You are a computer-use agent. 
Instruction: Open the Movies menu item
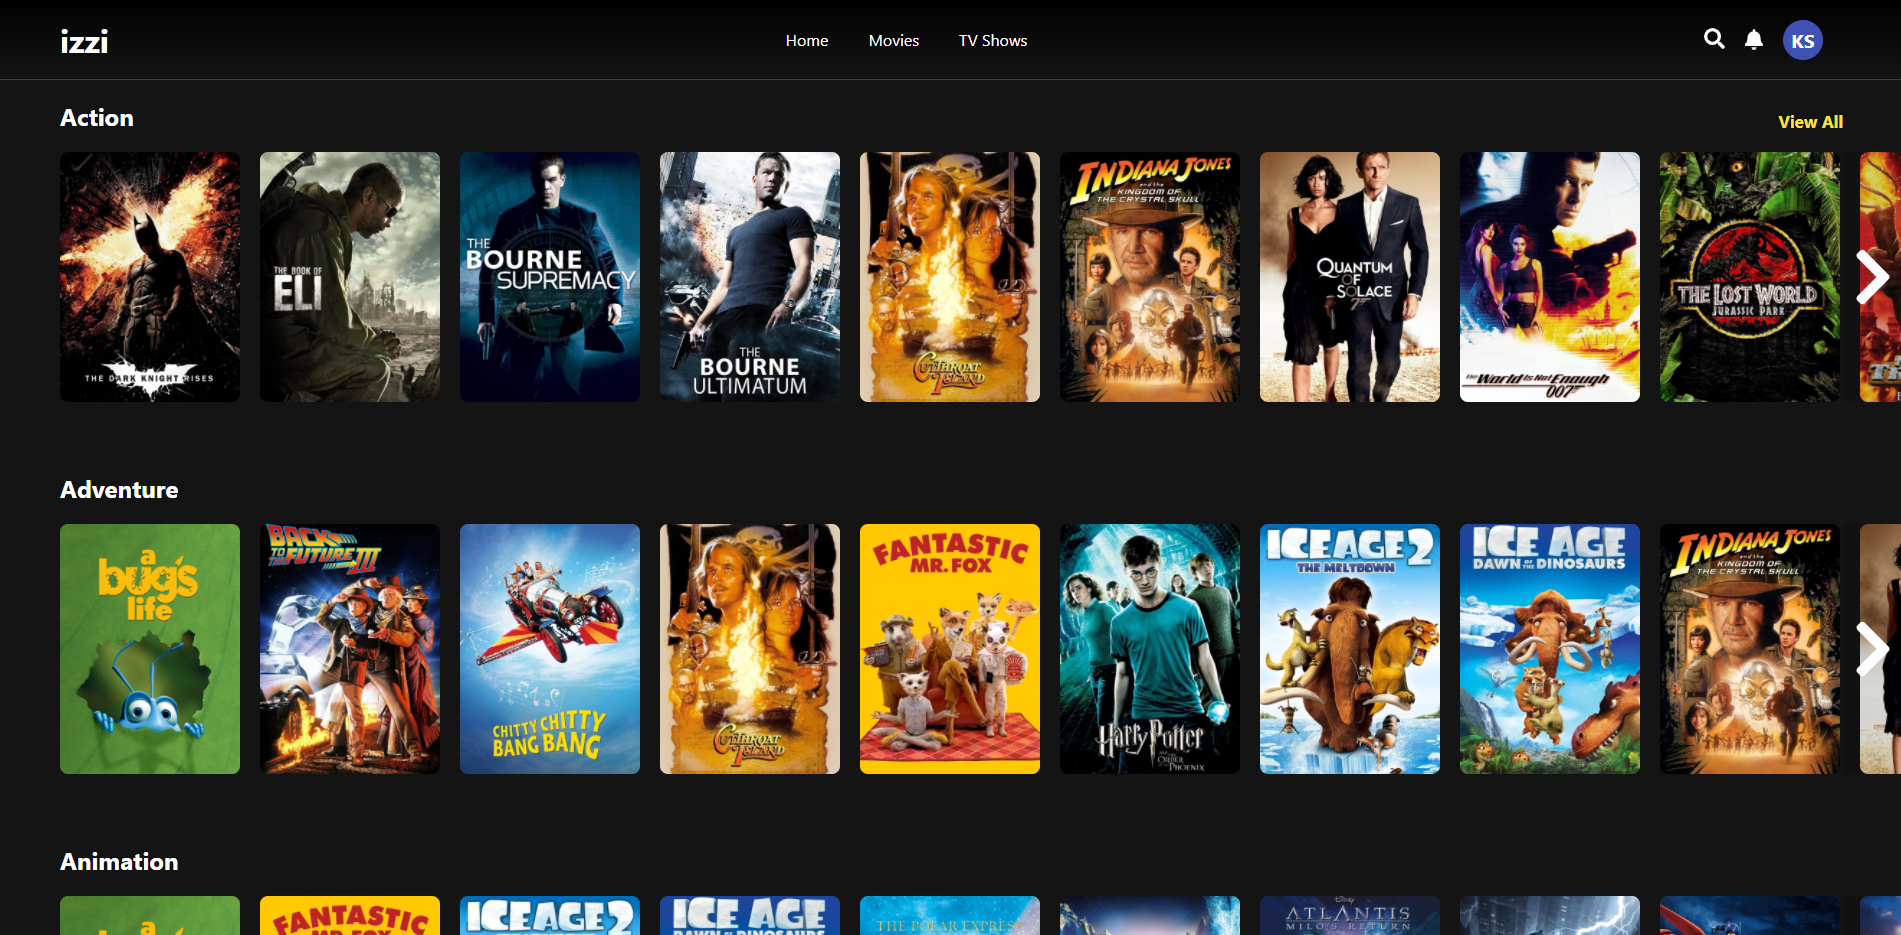tap(894, 41)
